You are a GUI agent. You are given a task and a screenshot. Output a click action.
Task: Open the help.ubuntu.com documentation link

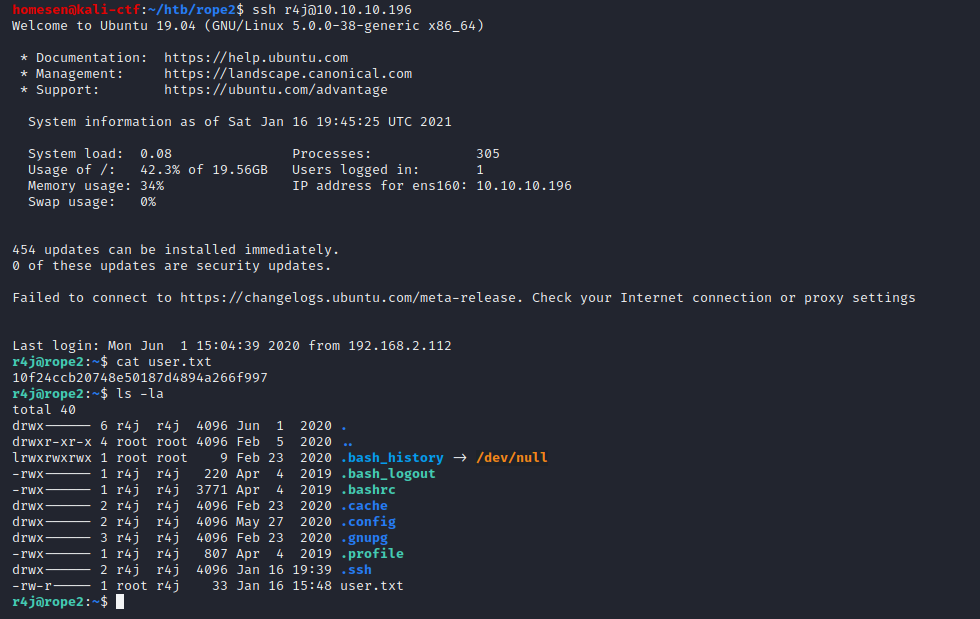pyautogui.click(x=256, y=58)
